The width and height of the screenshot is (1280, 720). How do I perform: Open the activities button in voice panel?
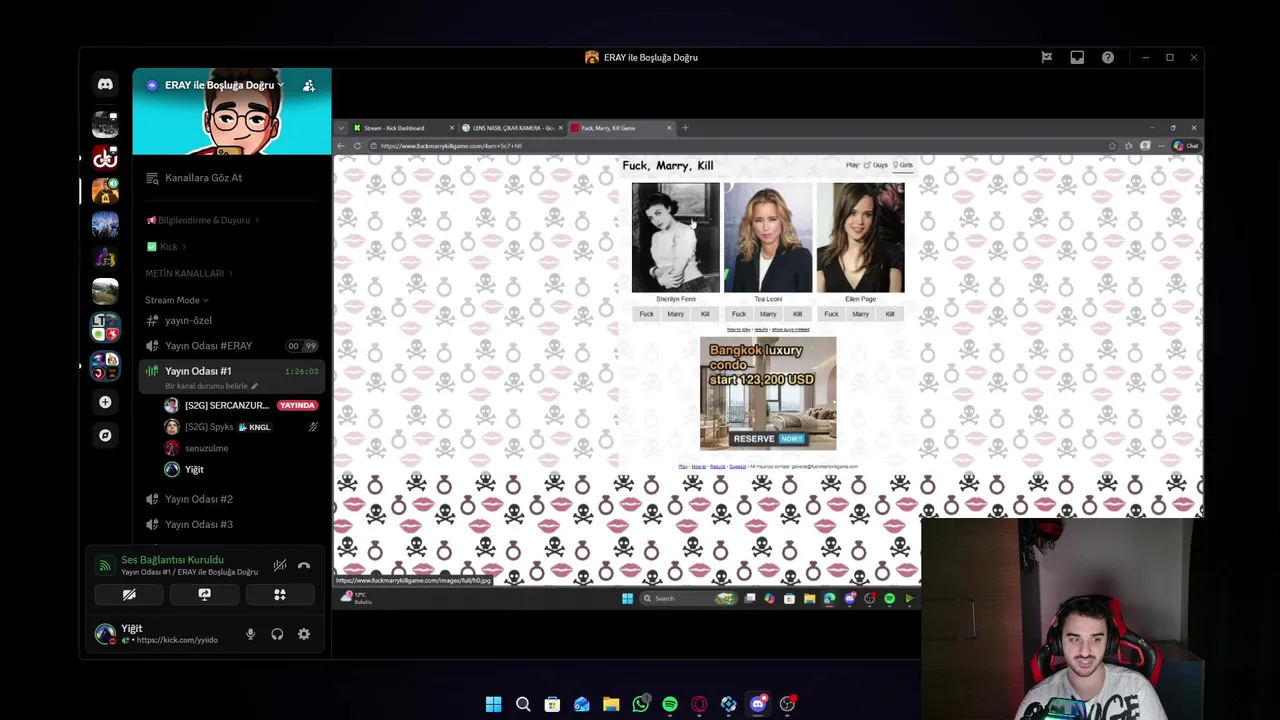[280, 594]
